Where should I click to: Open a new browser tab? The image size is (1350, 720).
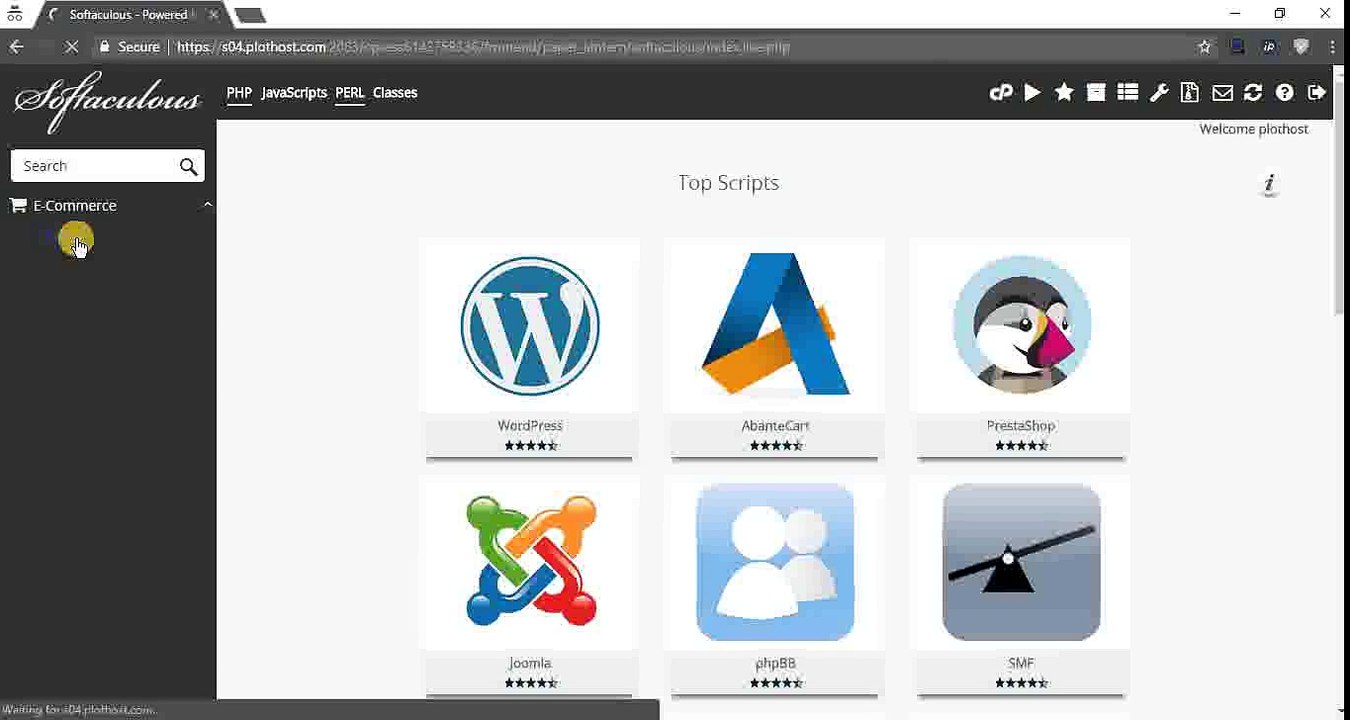(250, 15)
